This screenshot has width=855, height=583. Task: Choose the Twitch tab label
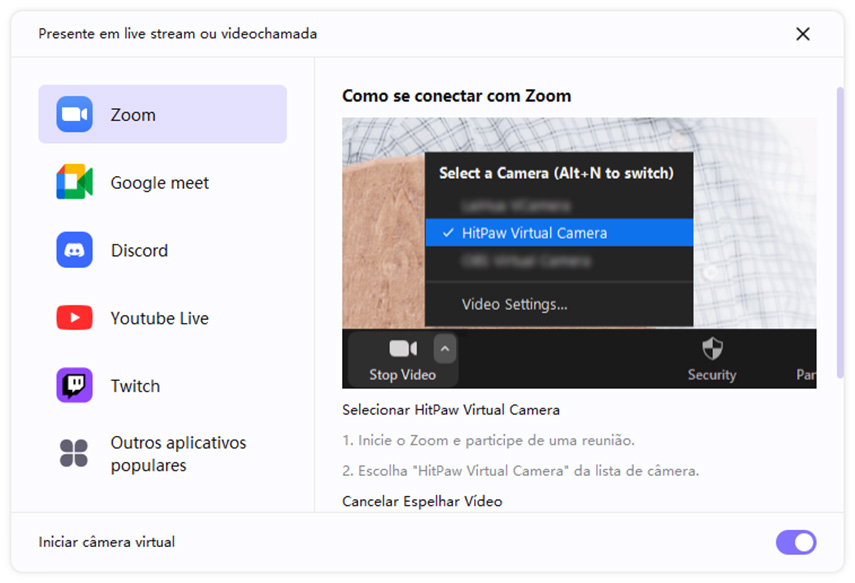coord(135,387)
